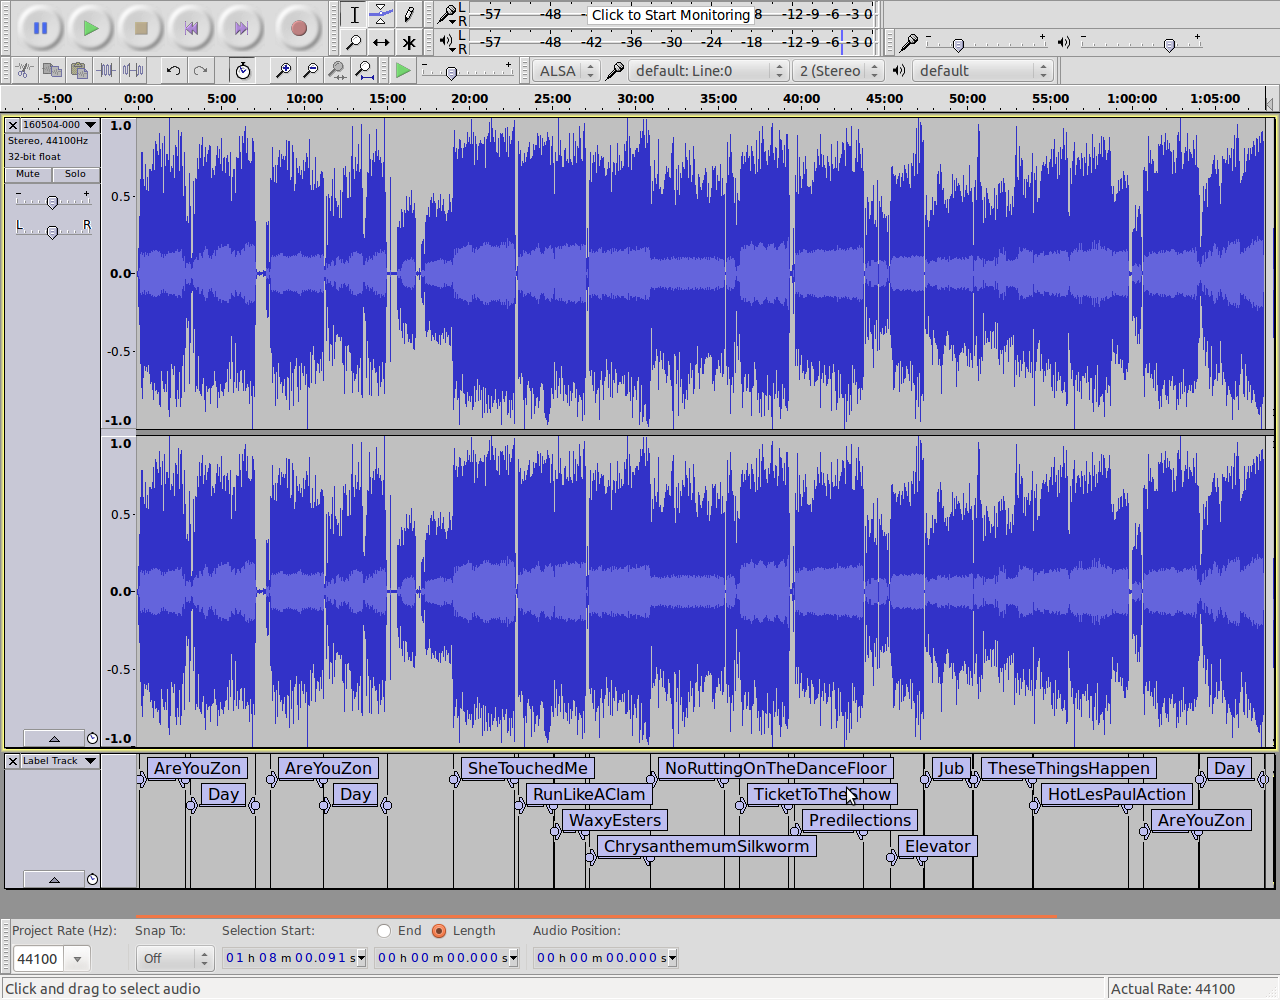
Task: Click the Record button
Action: 298,28
